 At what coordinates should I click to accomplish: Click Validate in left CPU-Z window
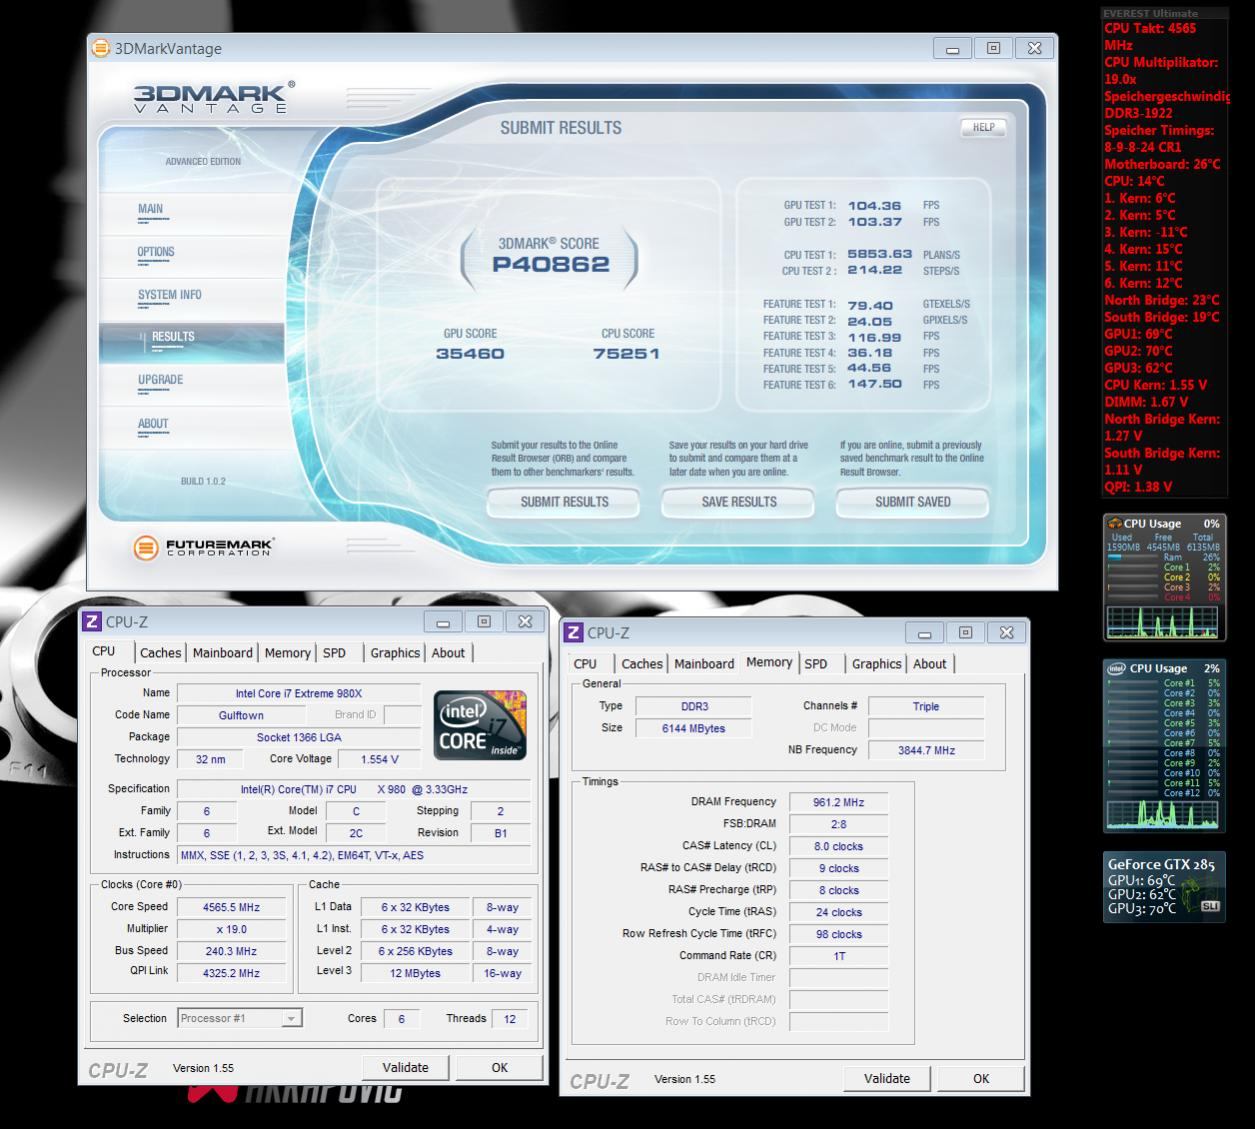pyautogui.click(x=405, y=1068)
